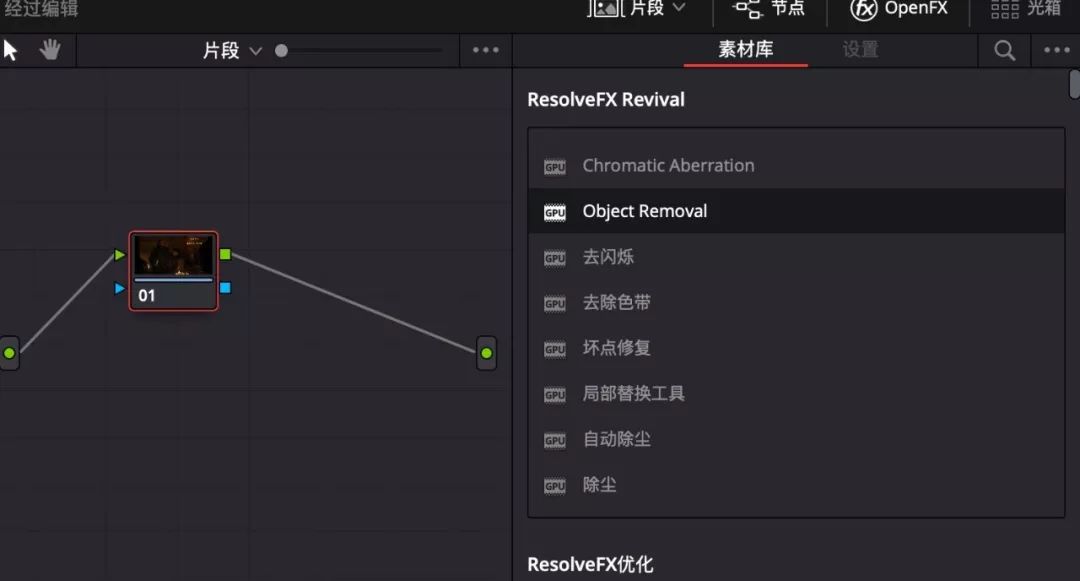The image size is (1080, 581).
Task: Select the hand pan tool
Action: [50, 50]
